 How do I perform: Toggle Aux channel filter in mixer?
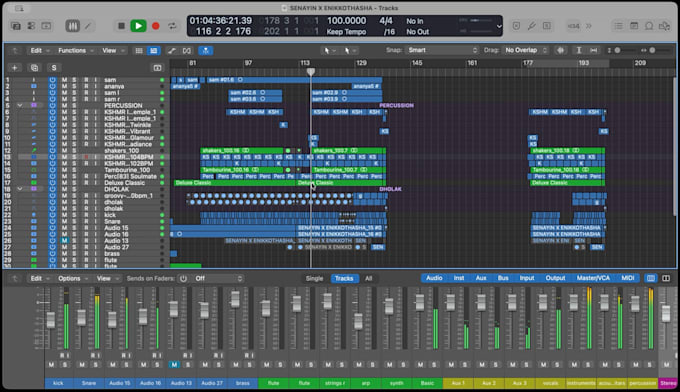481,278
